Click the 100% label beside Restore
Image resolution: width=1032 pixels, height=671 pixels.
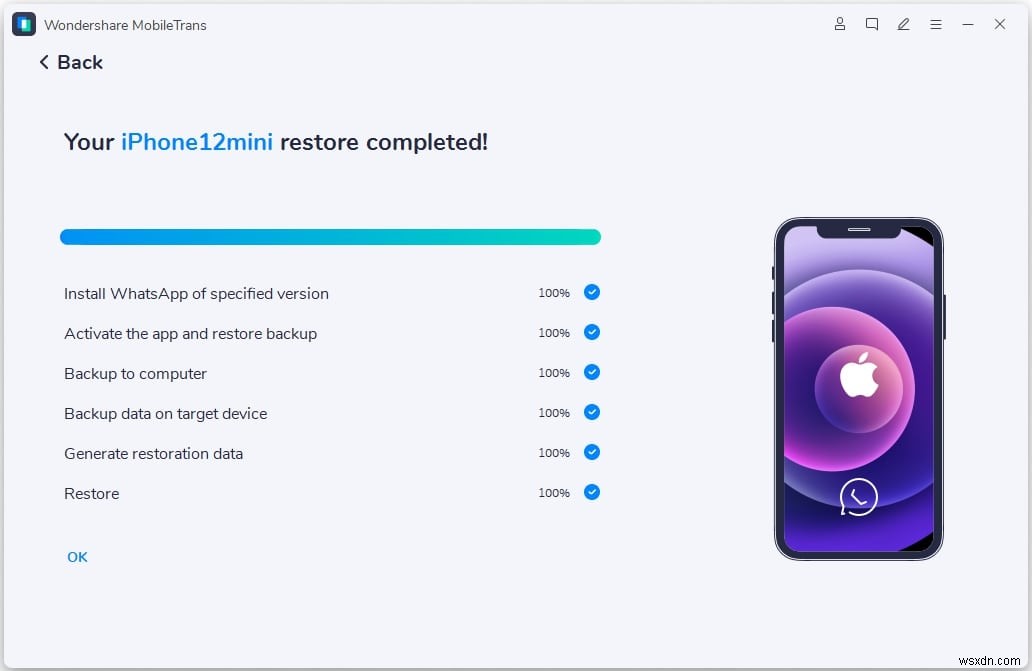554,492
